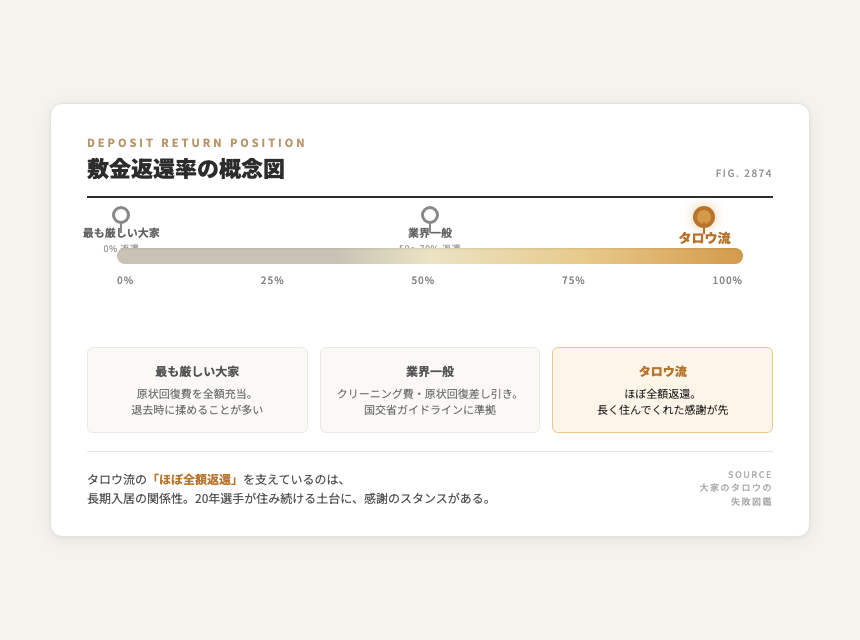Select the 最も厳しい大家 description card
Viewport: 860px width, 640px height.
click(197, 390)
